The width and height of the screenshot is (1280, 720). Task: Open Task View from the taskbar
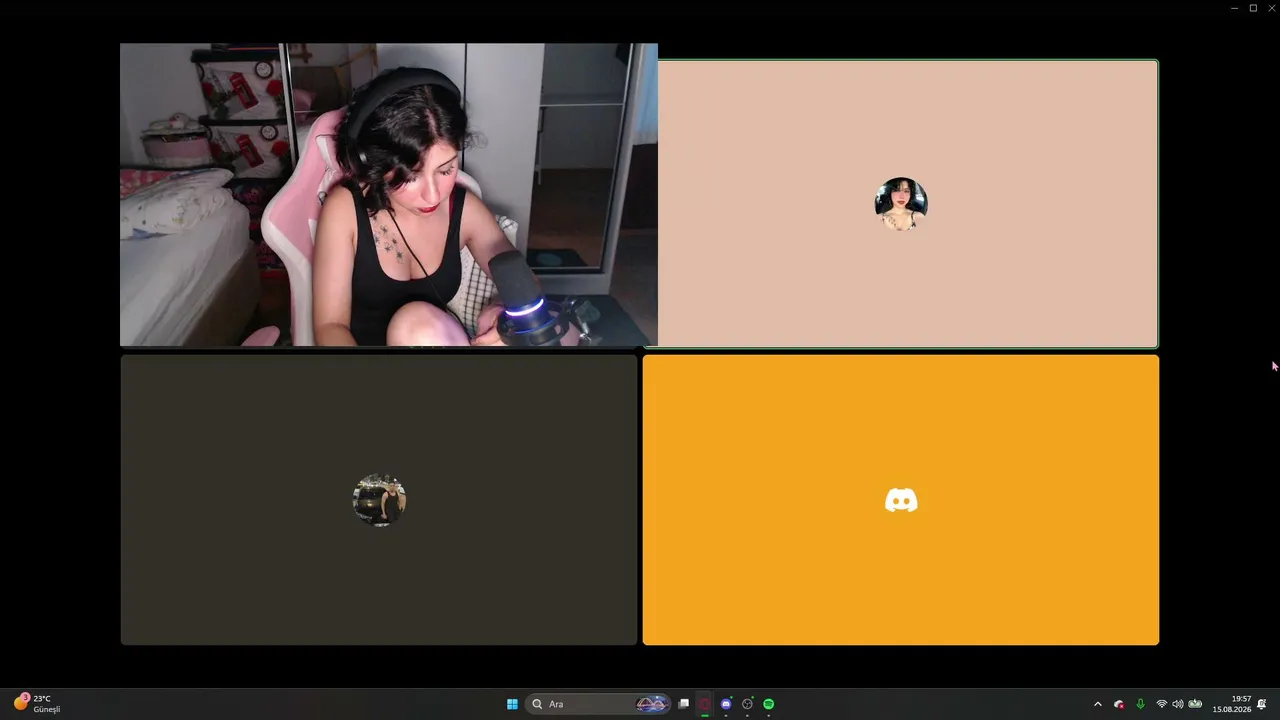point(684,704)
